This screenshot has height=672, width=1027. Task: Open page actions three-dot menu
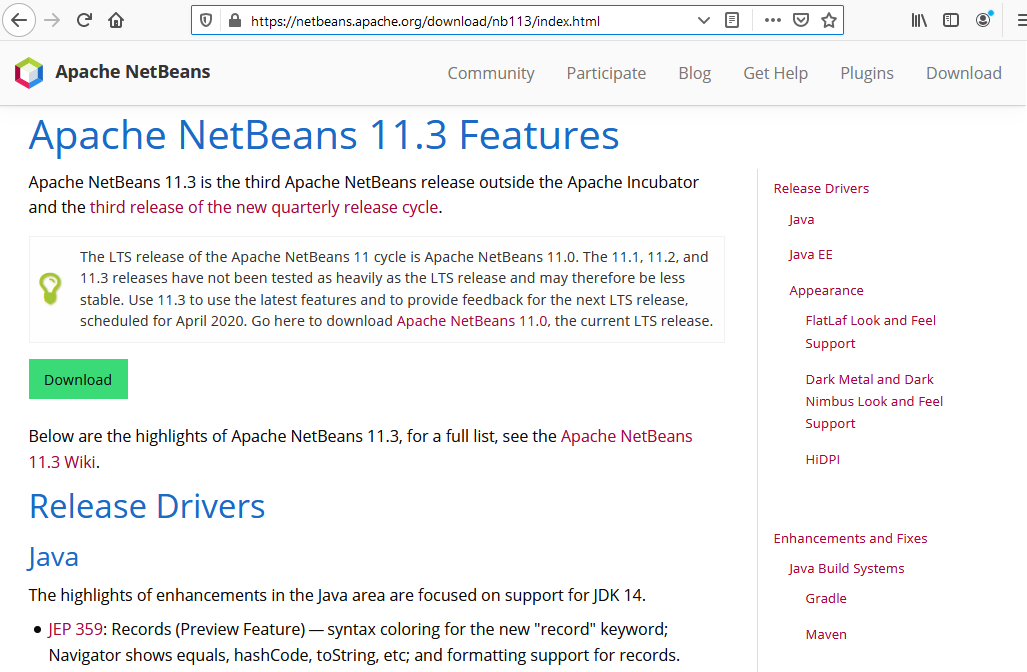point(773,20)
